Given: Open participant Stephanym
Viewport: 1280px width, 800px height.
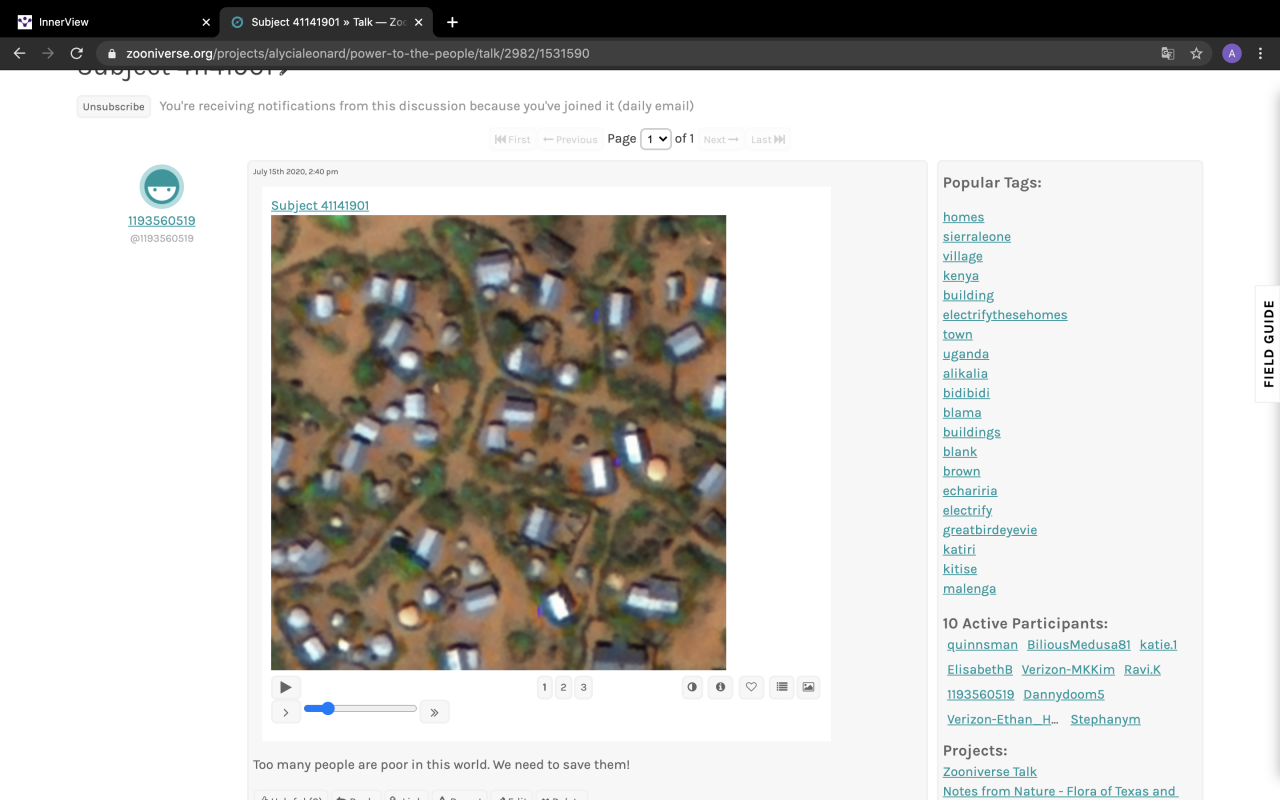Looking at the screenshot, I should coord(1105,720).
